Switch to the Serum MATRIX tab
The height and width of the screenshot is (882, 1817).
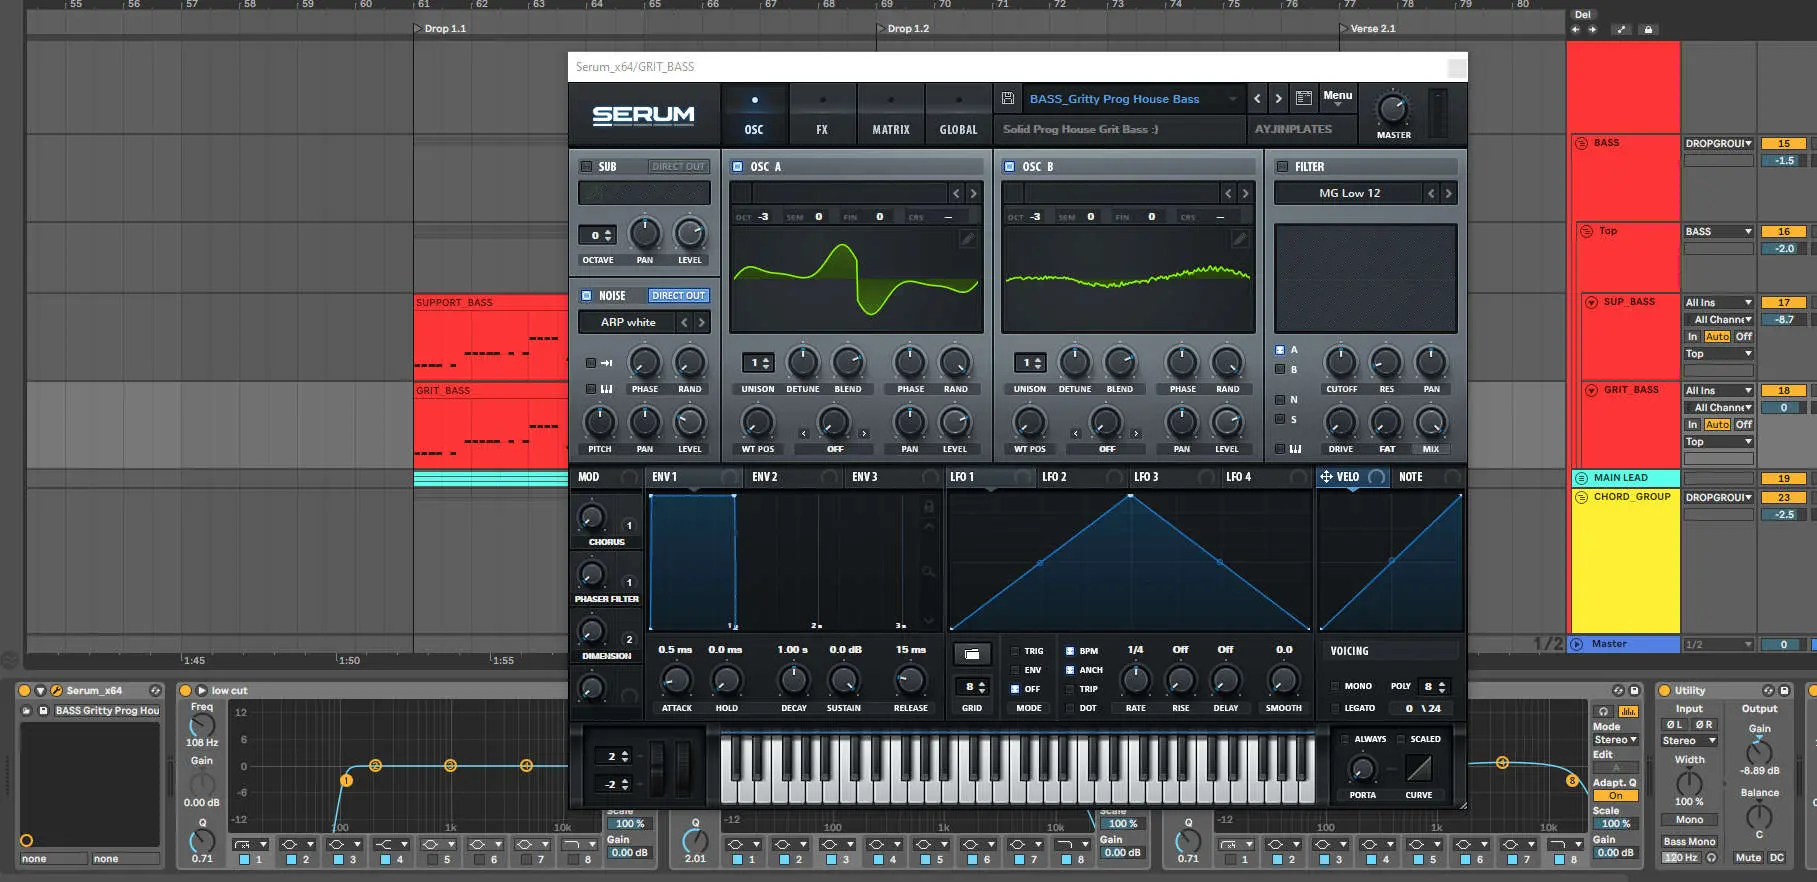890,115
